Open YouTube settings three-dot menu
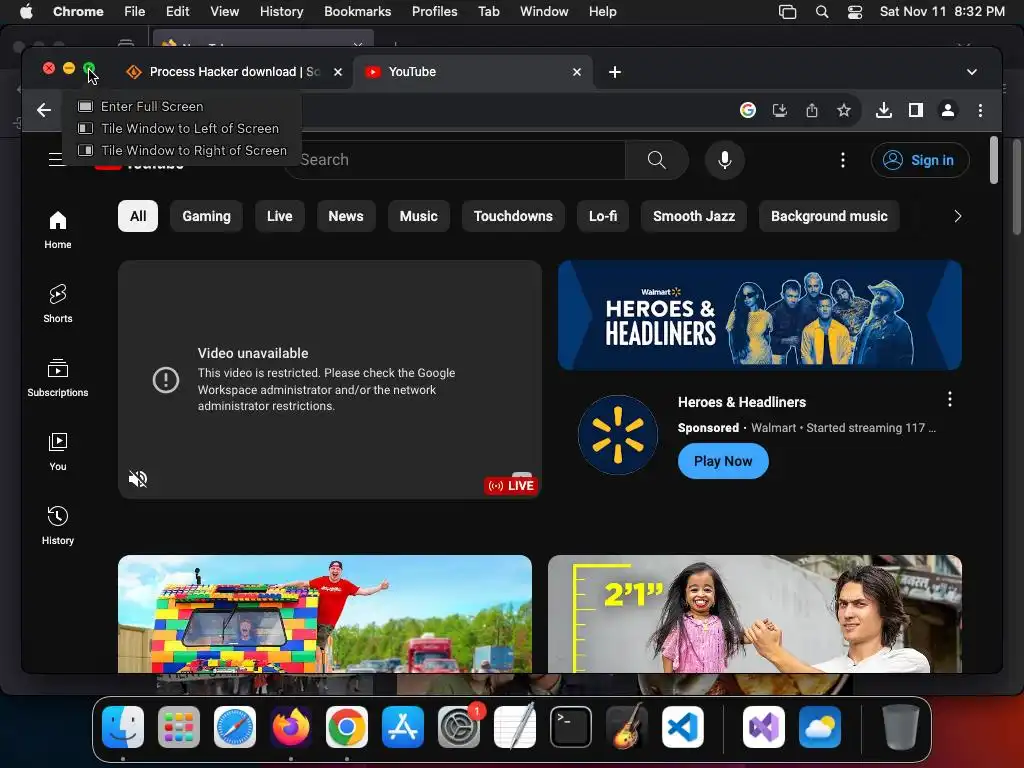This screenshot has height=768, width=1024. click(x=842, y=160)
